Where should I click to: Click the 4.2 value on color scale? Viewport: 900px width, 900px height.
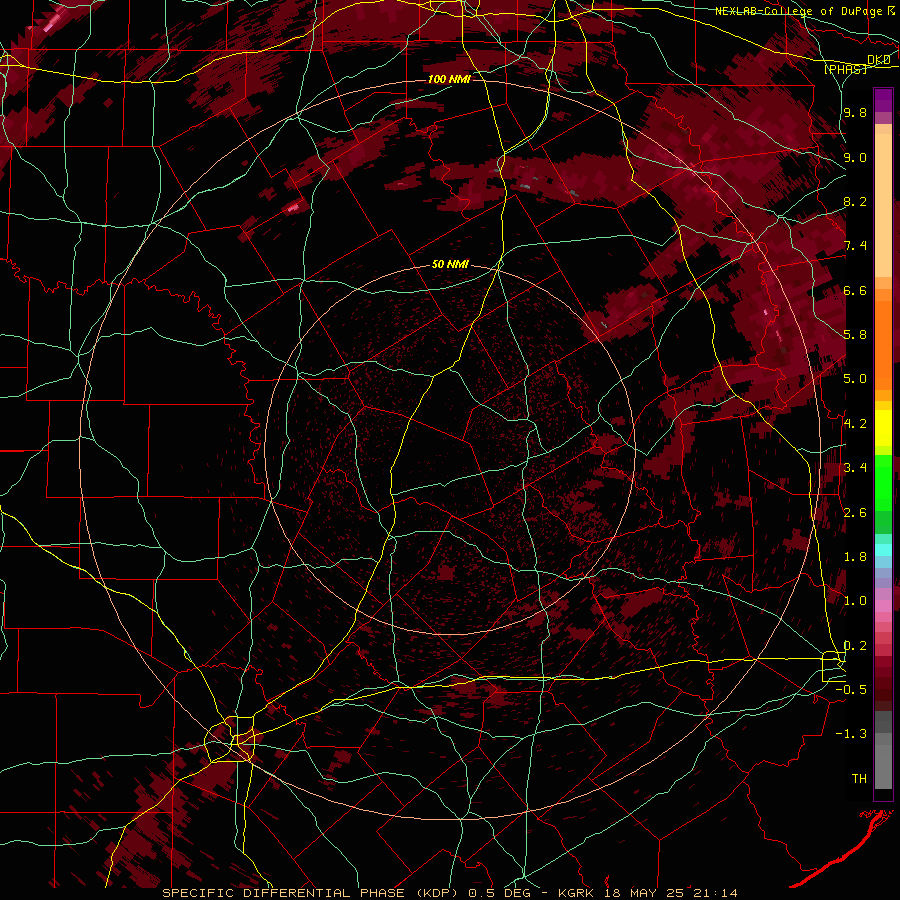pos(855,424)
